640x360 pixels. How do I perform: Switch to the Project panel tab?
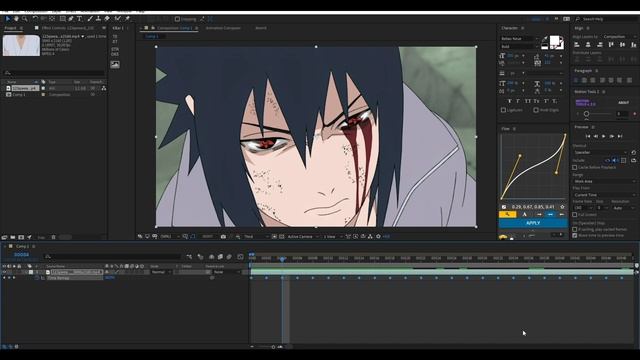(11, 28)
